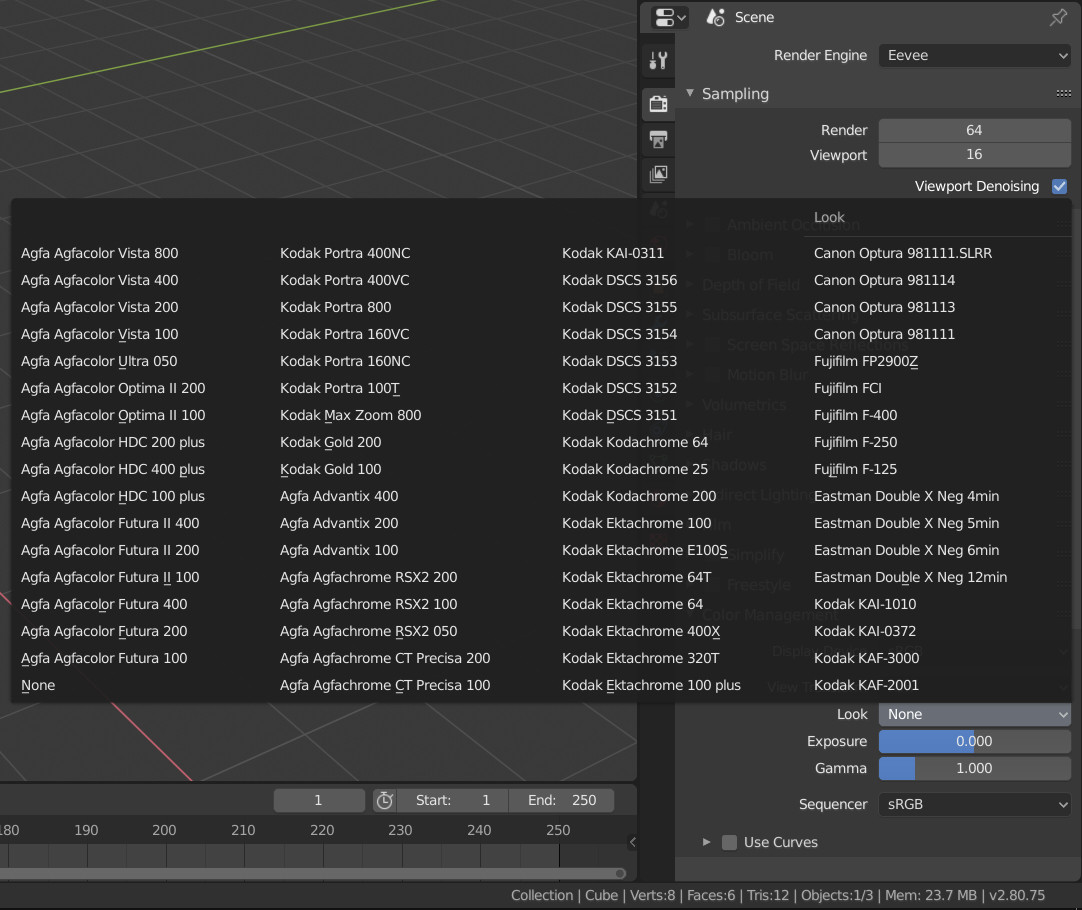Select the Active Tool settings tab

[657, 59]
